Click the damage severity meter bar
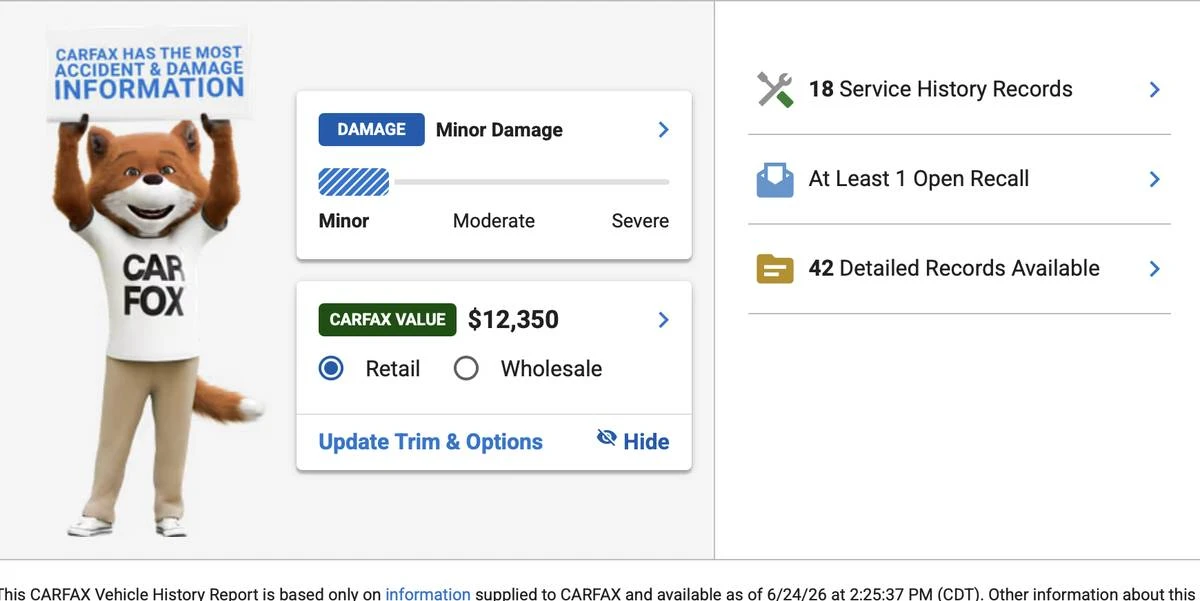The width and height of the screenshot is (1200, 601). [494, 182]
